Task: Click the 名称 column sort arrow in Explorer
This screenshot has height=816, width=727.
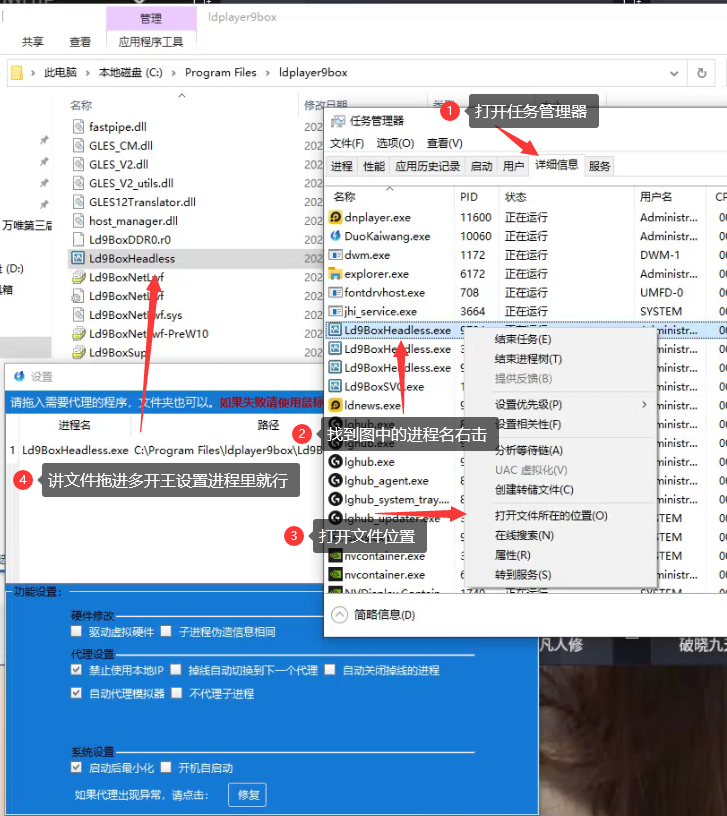Action: 182,96
